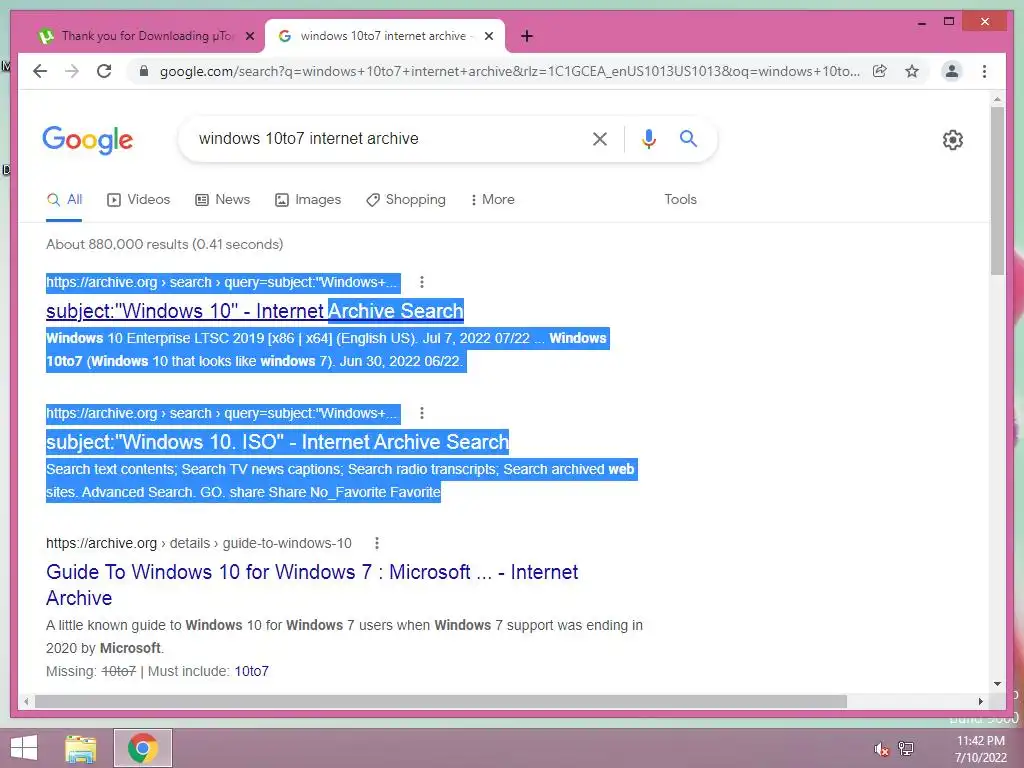Share this page icon in address bar
This screenshot has height=768, width=1024.
[x=880, y=71]
